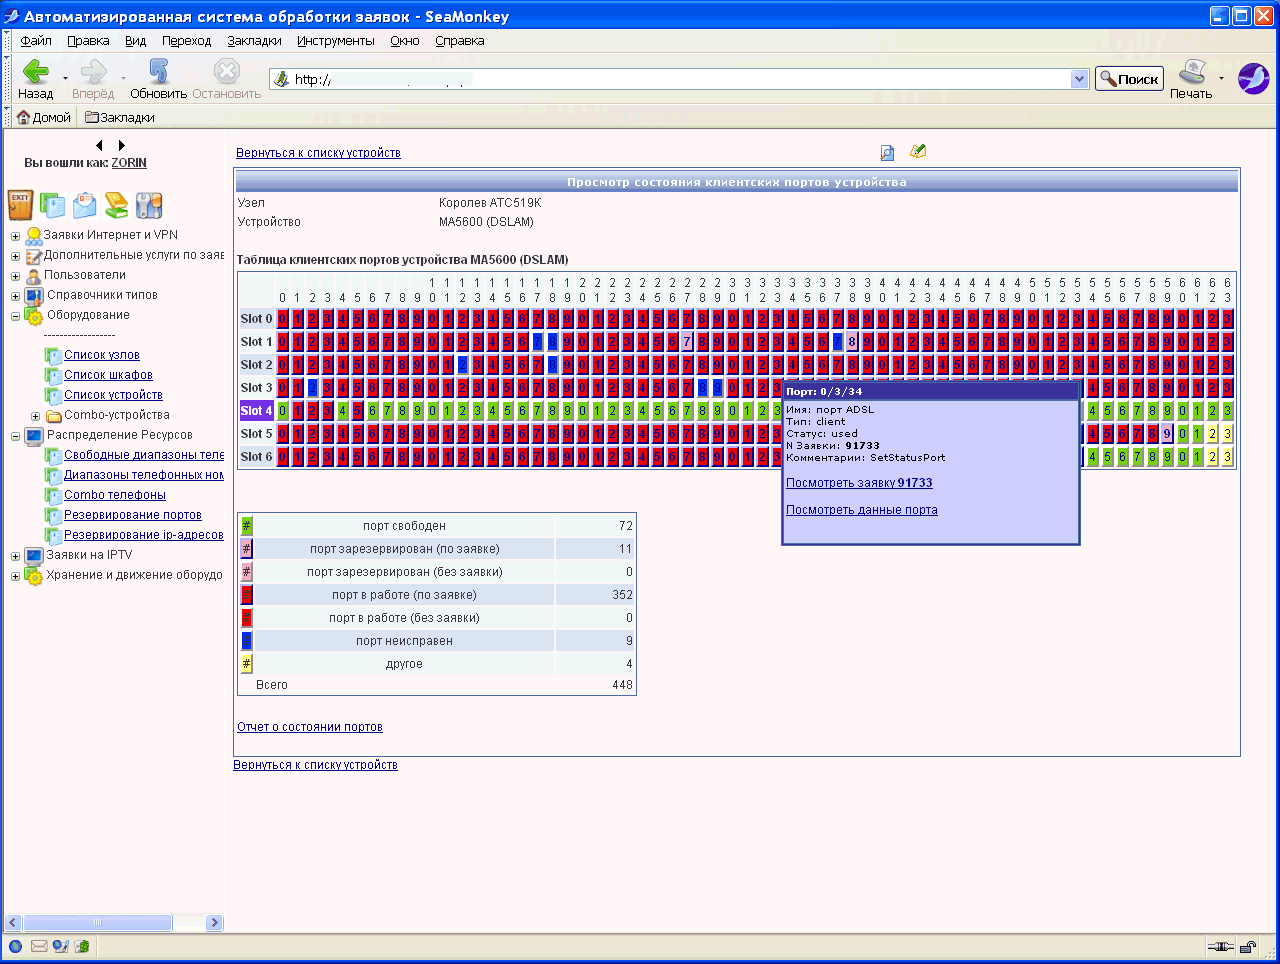Click the wrench tools icon
The width and height of the screenshot is (1280, 964).
click(148, 205)
